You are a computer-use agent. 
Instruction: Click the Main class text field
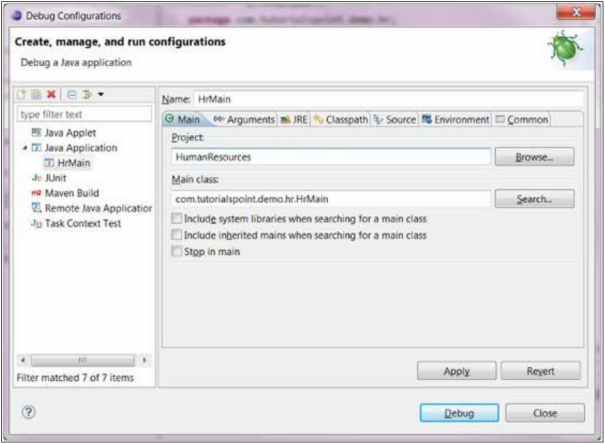pos(330,199)
